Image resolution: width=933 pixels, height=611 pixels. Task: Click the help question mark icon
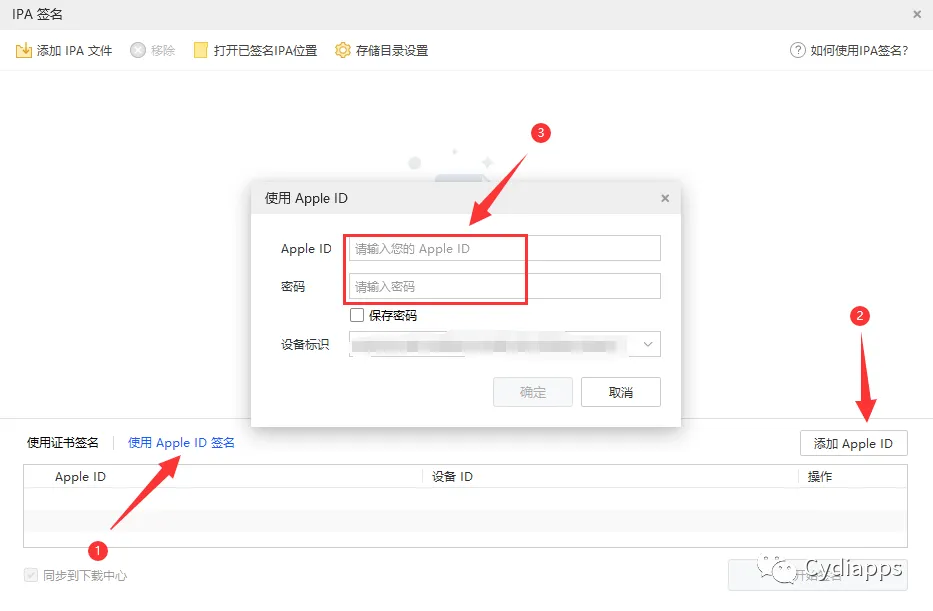[797, 51]
